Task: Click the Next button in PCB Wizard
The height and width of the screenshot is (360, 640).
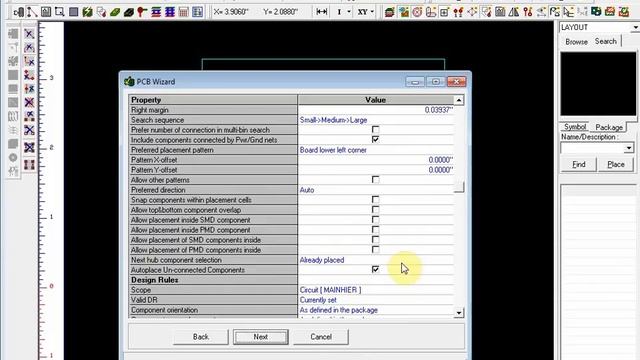Action: 261,337
